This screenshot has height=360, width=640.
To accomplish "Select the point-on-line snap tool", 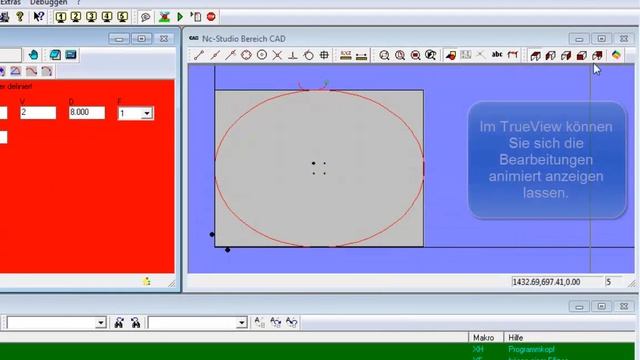I will [230, 55].
